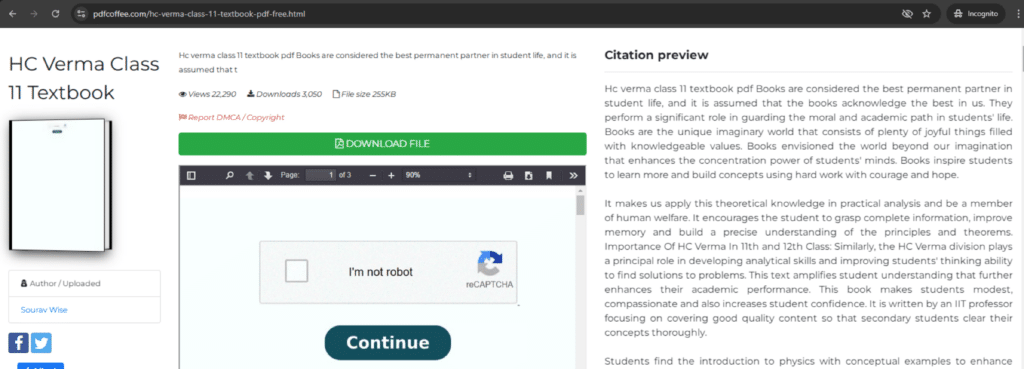Click the File size 255KB text

coord(364,94)
